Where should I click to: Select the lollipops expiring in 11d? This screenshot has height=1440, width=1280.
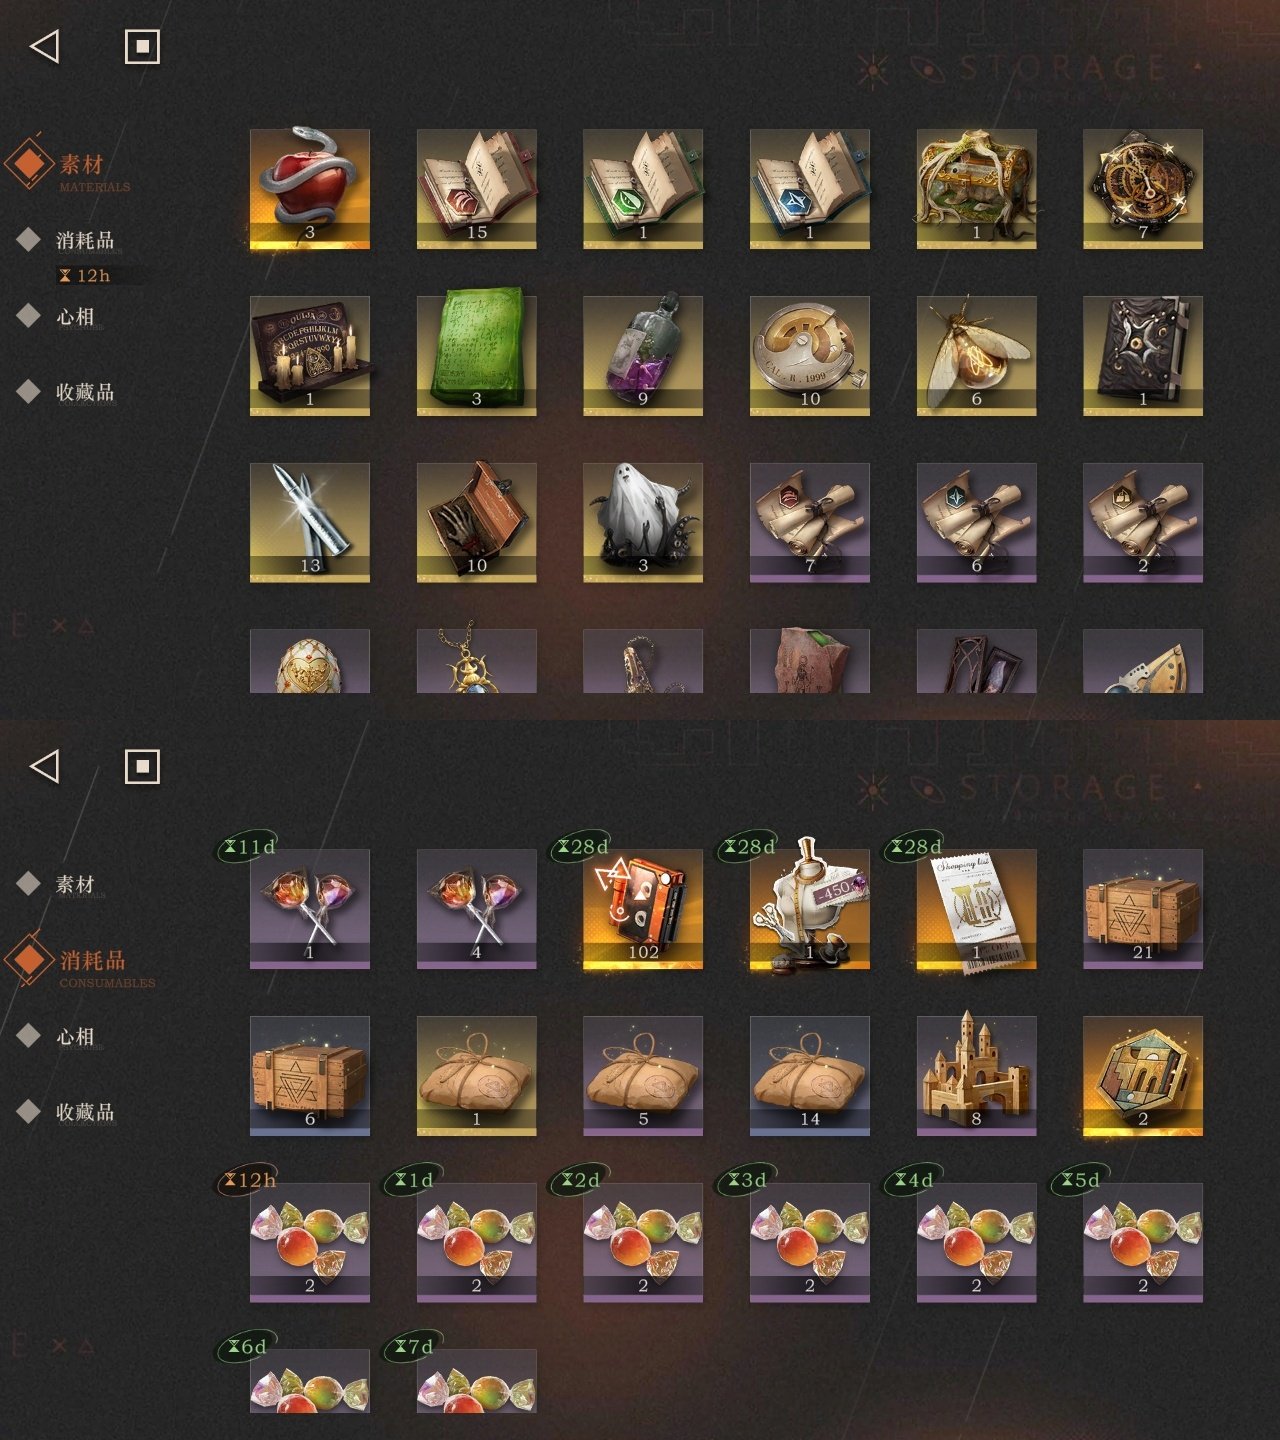[x=310, y=908]
